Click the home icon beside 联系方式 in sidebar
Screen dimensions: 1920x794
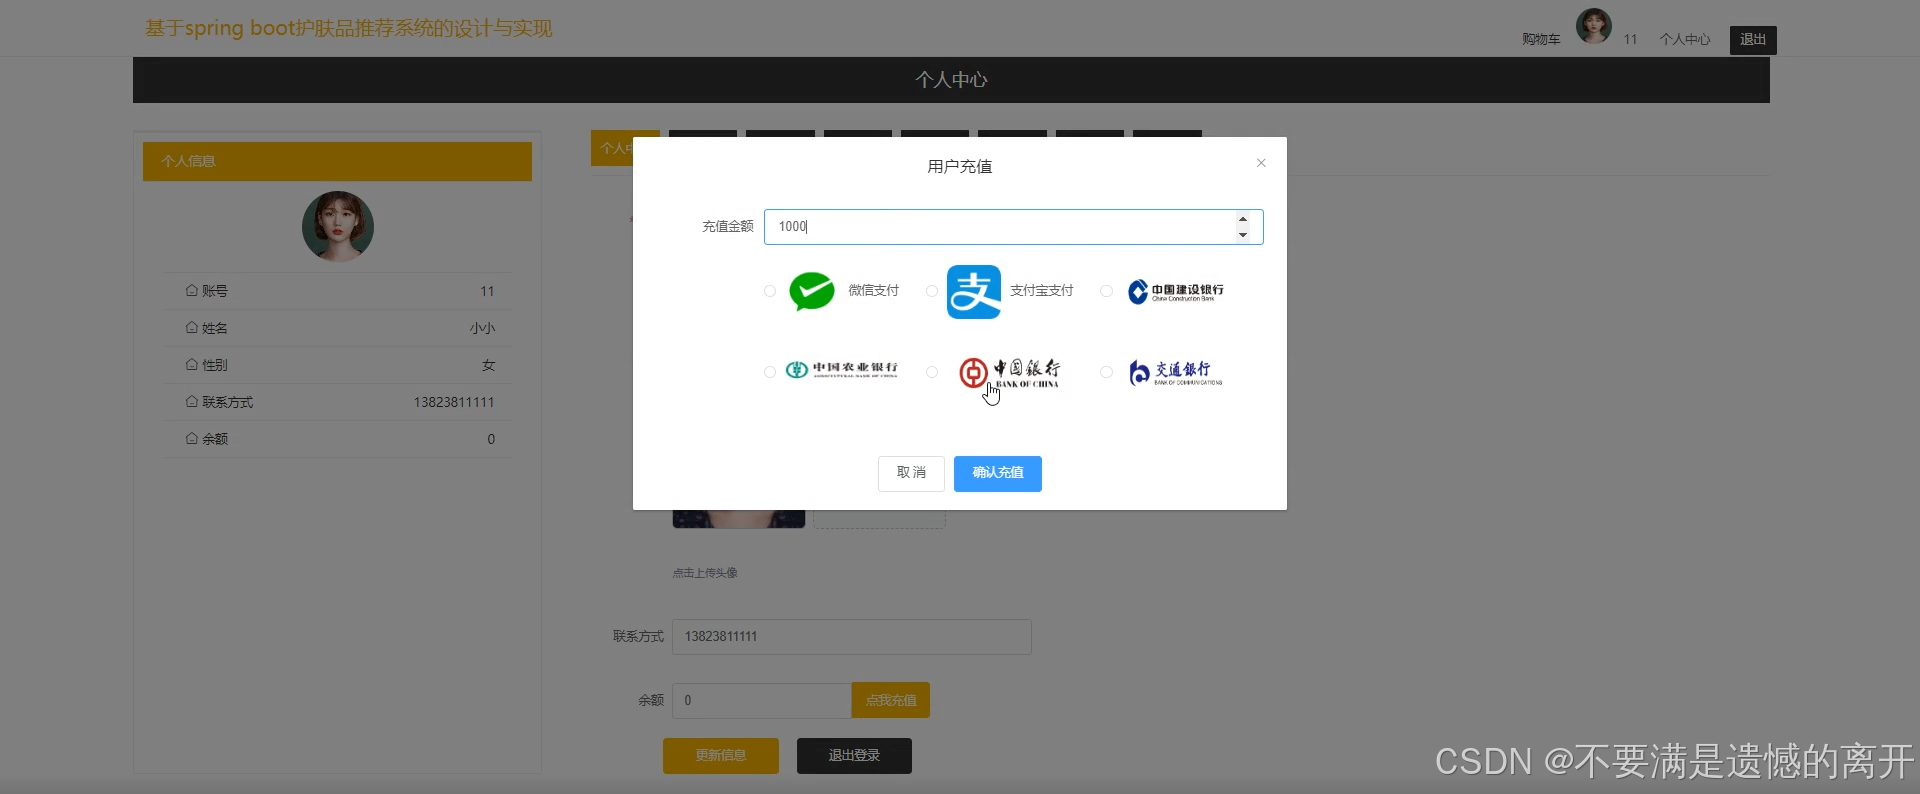[x=192, y=402]
